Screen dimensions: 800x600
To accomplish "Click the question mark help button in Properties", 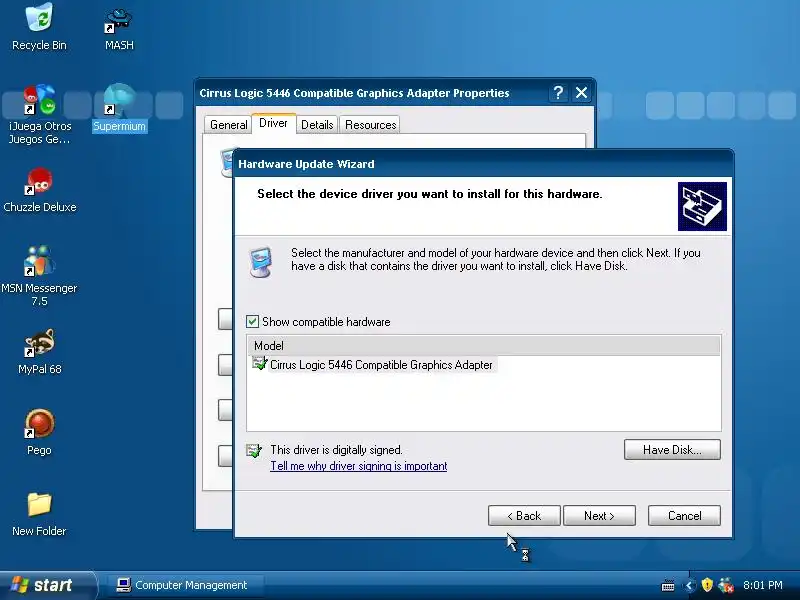I will (558, 93).
